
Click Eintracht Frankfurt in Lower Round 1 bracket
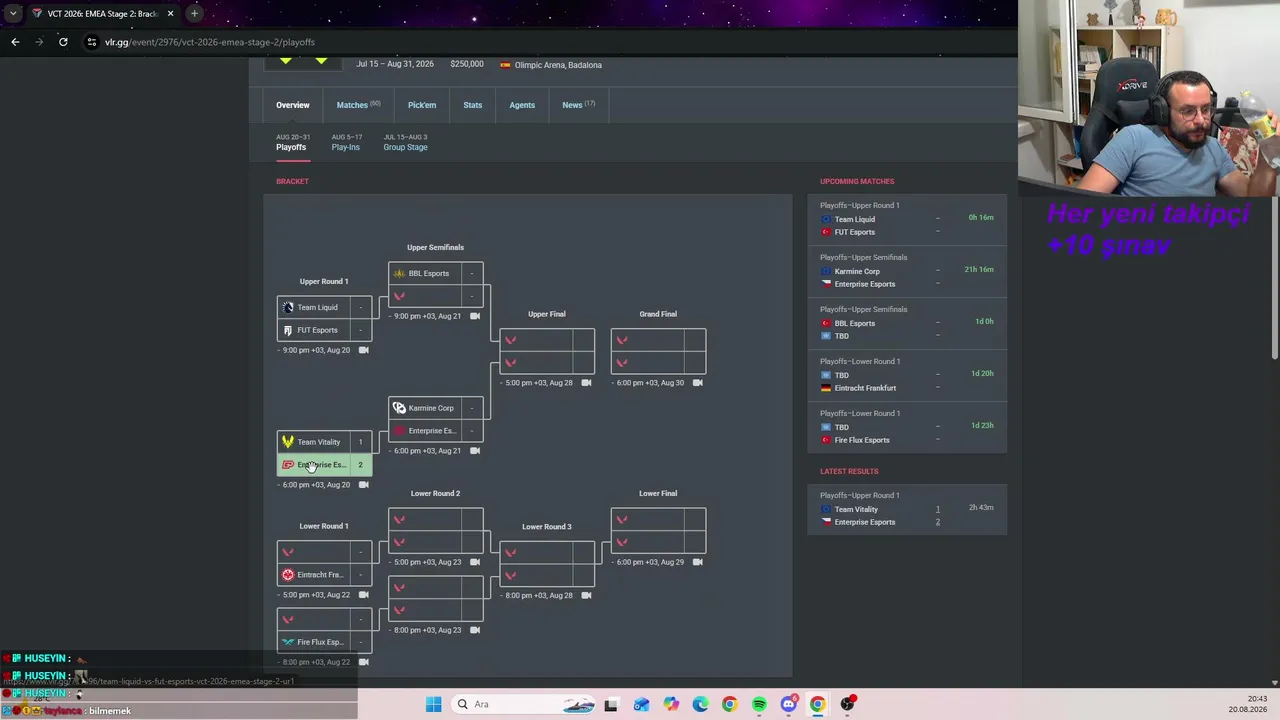pos(324,575)
